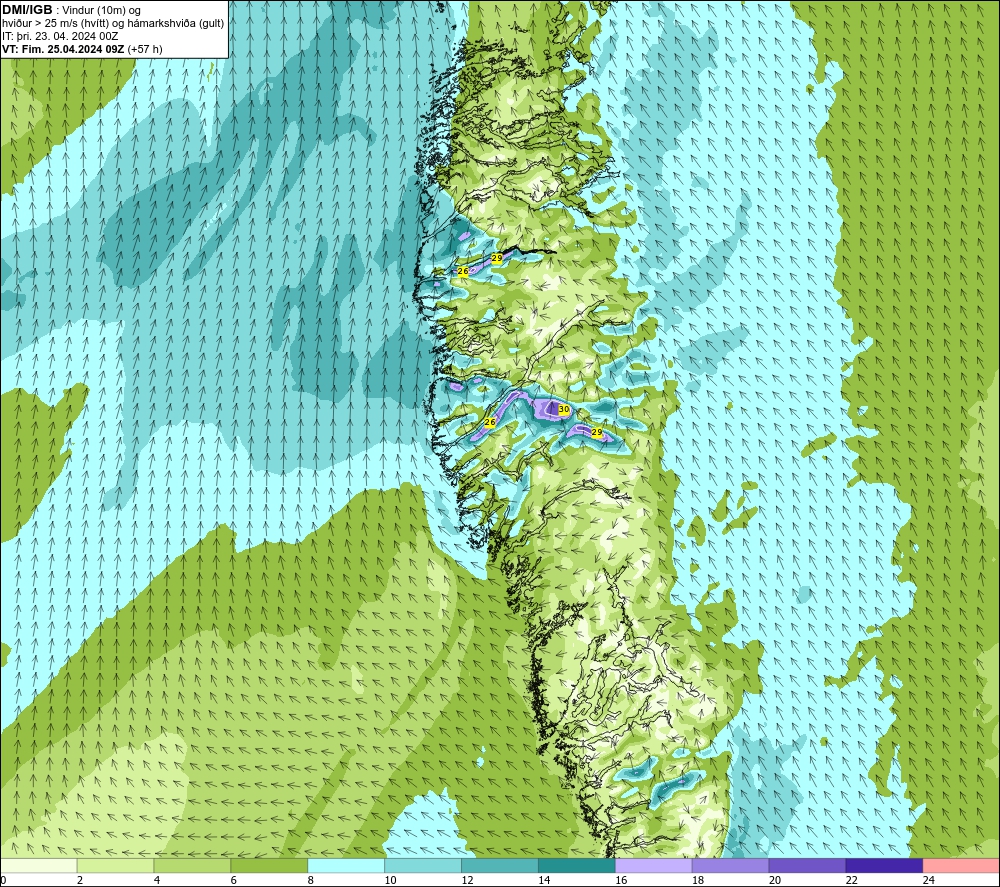The width and height of the screenshot is (1000, 887).
Task: Select the 8–10 m/s light cyan legend swatch
Action: (346, 866)
